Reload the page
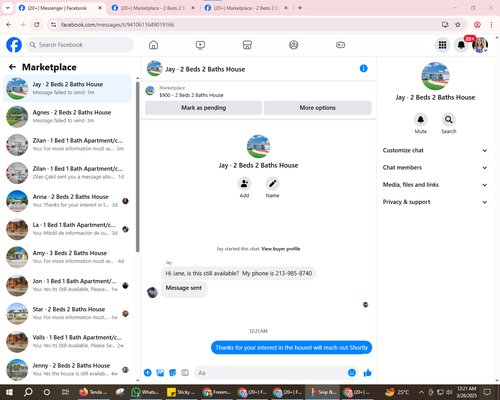 (x=37, y=24)
